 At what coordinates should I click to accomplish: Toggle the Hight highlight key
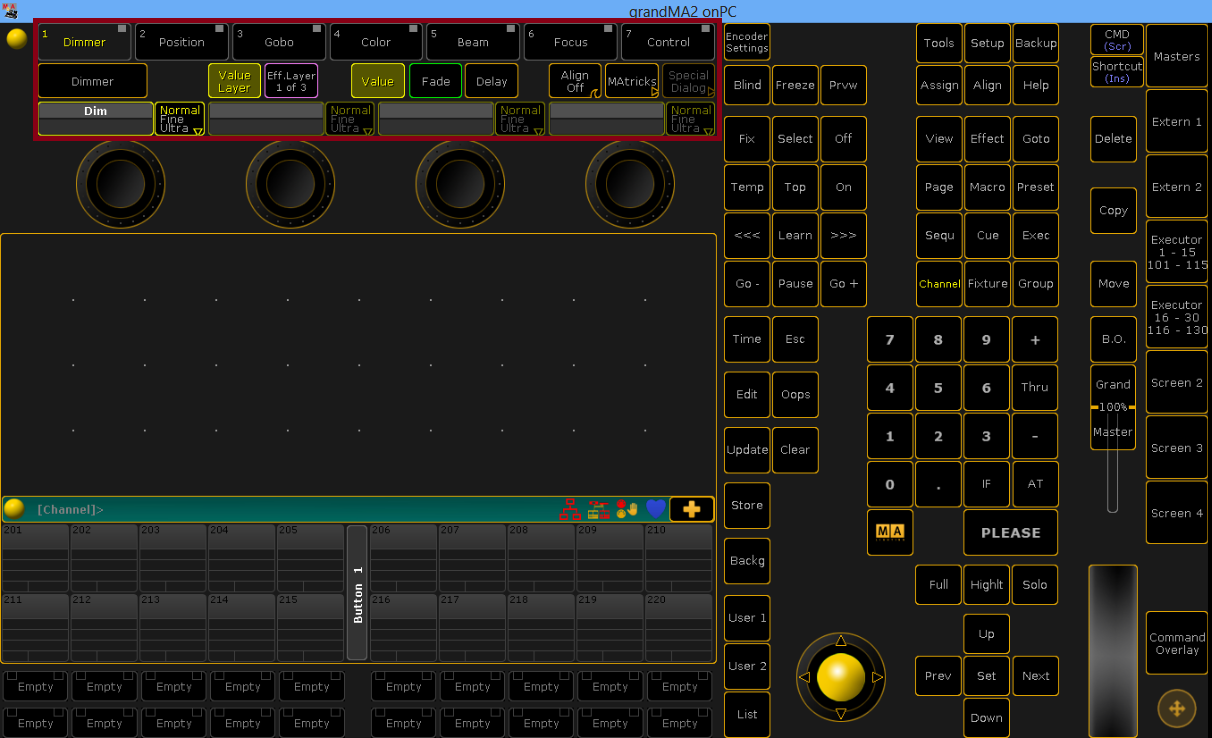(x=986, y=584)
